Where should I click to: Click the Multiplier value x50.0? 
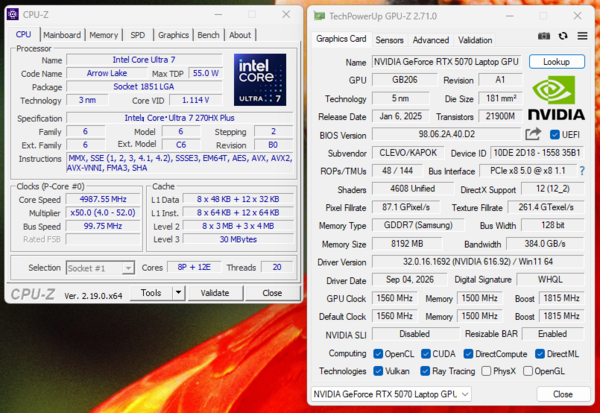103,212
